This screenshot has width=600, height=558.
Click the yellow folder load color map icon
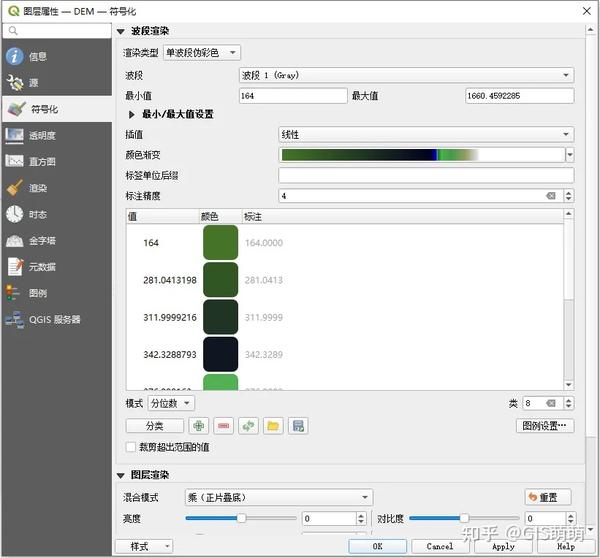[x=273, y=426]
